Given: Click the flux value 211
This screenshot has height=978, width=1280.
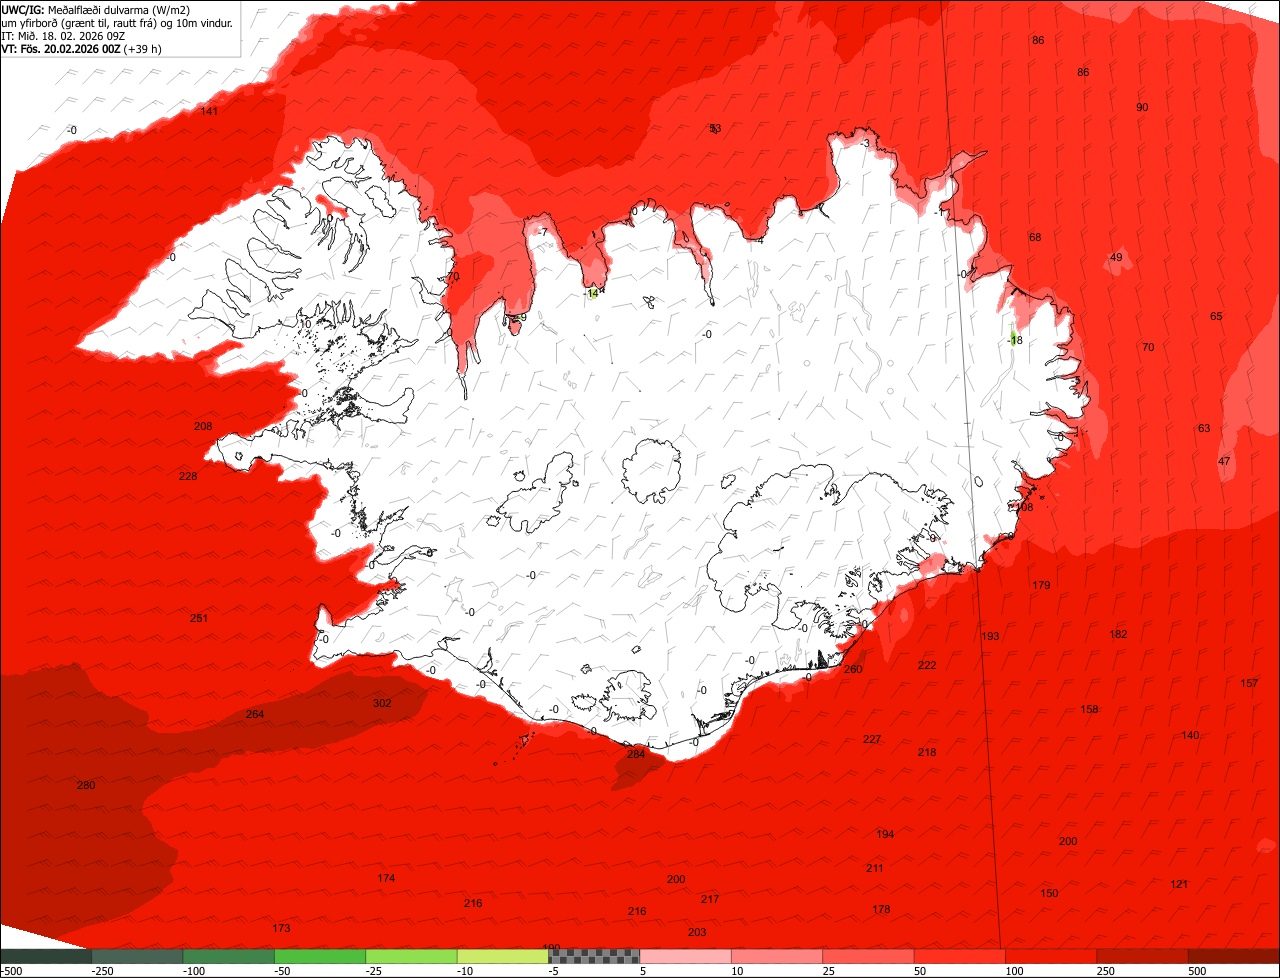Looking at the screenshot, I should (x=875, y=868).
